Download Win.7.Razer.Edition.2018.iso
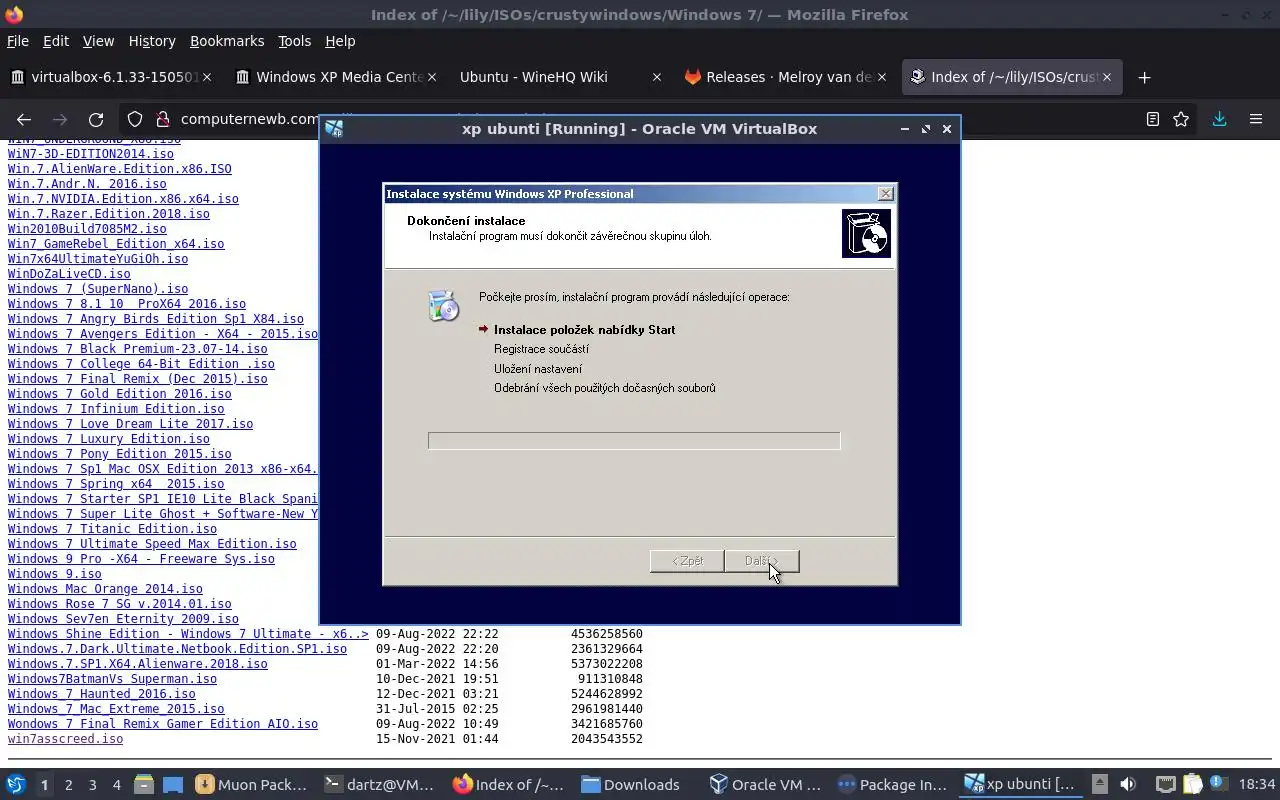1280x800 pixels. tap(108, 214)
